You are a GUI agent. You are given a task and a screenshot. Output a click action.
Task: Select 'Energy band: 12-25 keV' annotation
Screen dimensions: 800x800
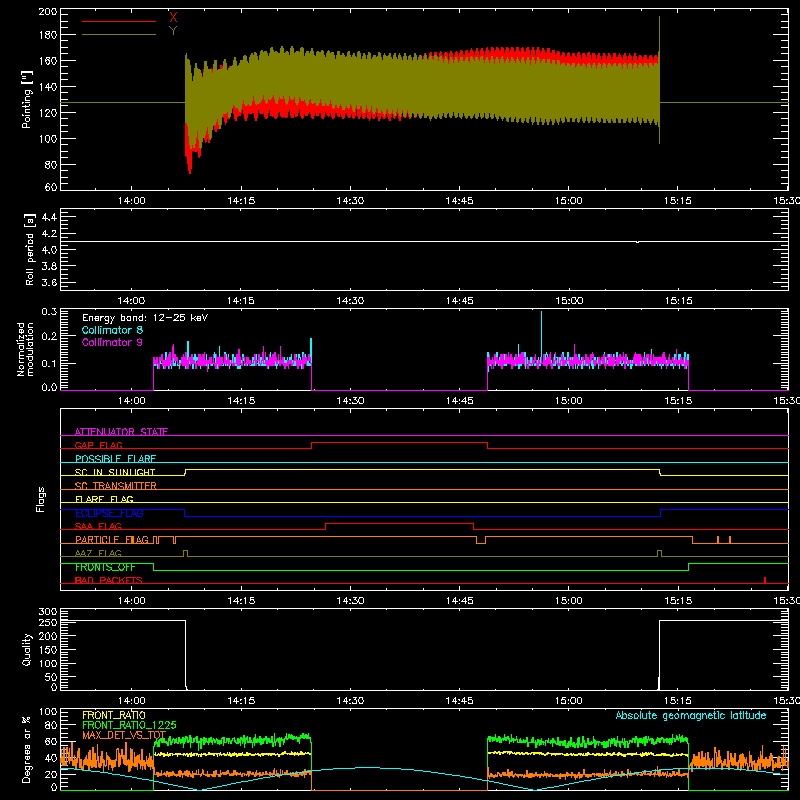coord(145,318)
